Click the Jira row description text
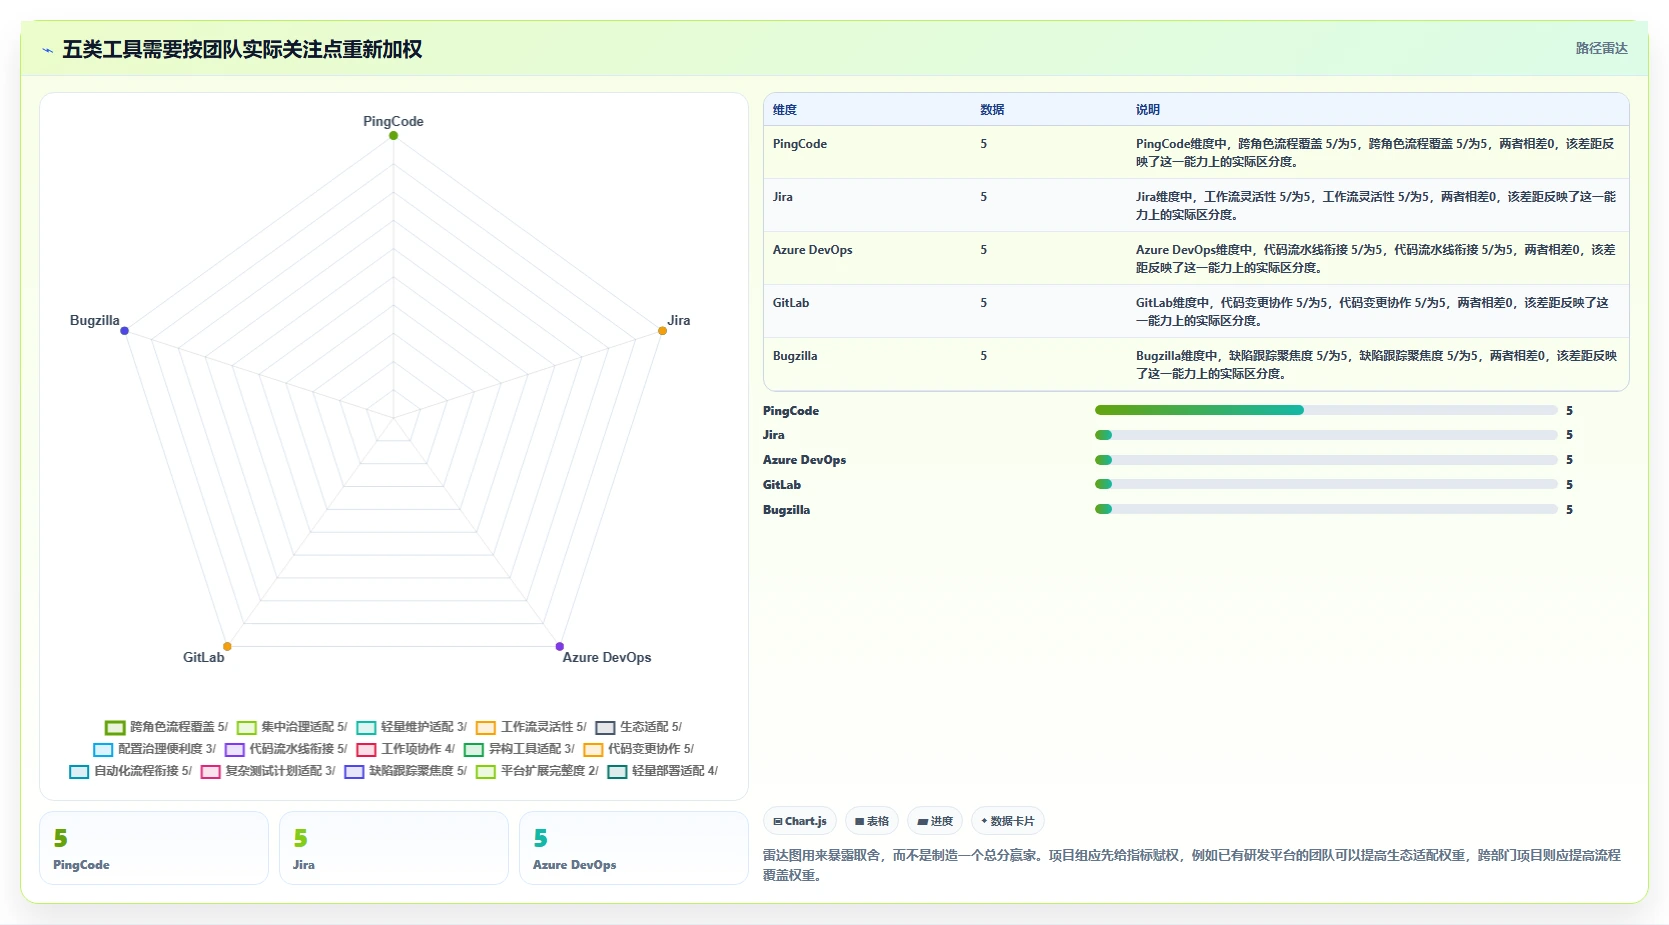This screenshot has width=1669, height=925. (1376, 206)
